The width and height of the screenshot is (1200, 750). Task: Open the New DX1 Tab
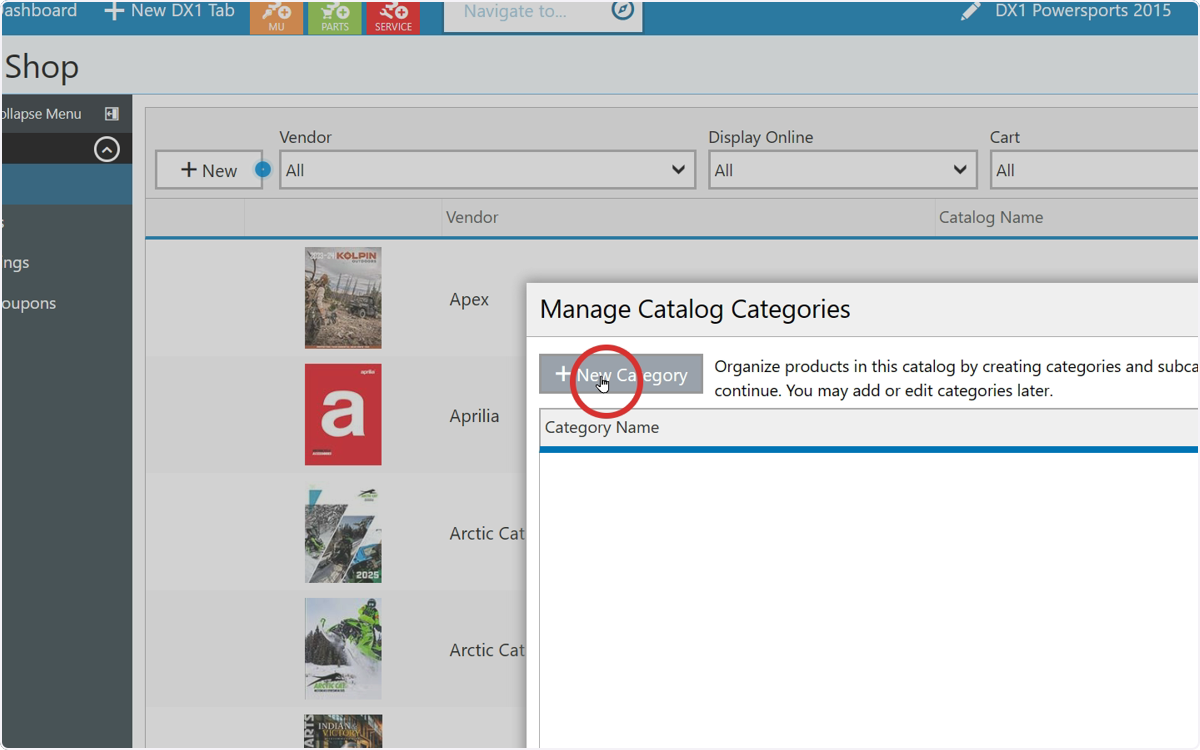(169, 11)
